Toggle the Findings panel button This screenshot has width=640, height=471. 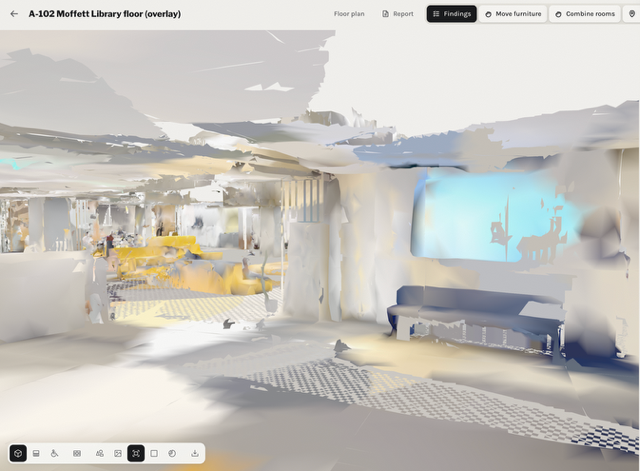click(451, 14)
